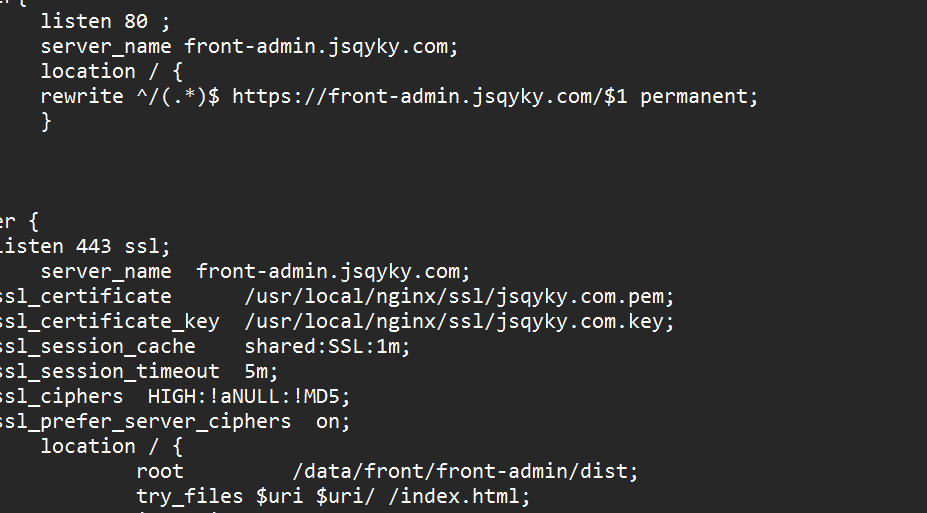
Task: Click the ssl_session_timeout directive
Action: point(108,371)
